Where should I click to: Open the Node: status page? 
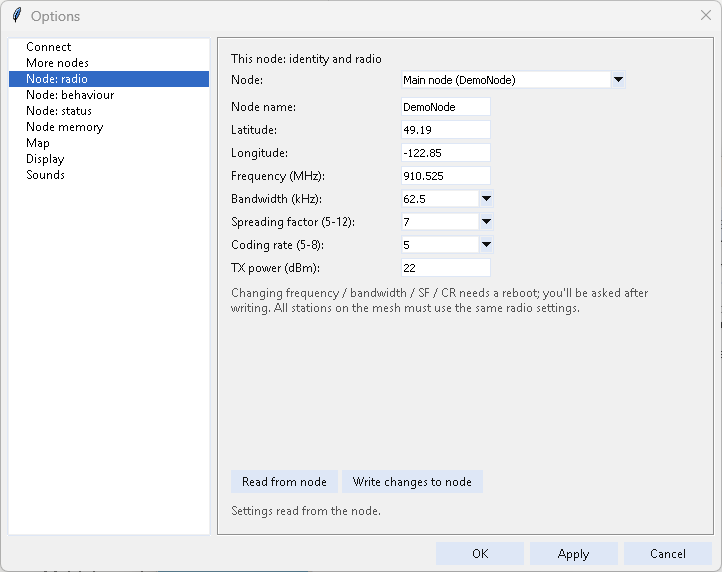(x=109, y=111)
